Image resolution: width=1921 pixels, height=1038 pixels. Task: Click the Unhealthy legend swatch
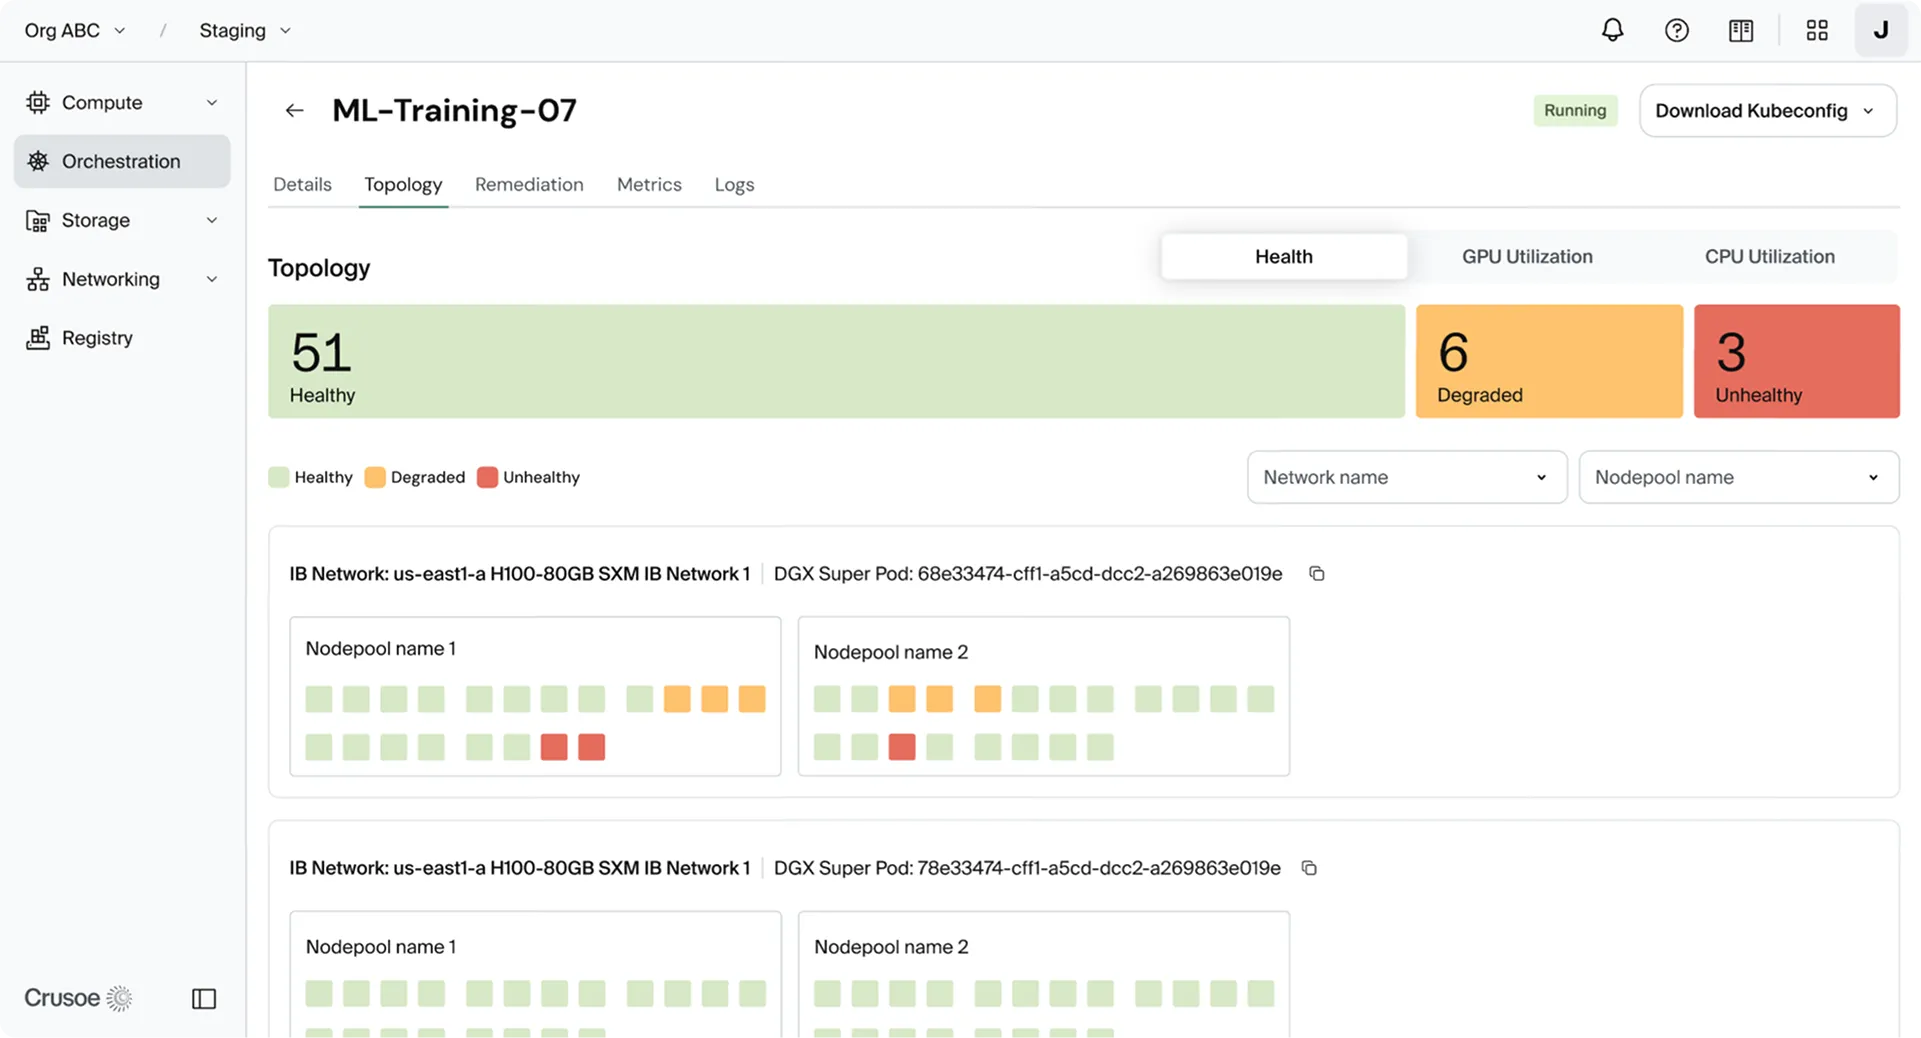(487, 477)
